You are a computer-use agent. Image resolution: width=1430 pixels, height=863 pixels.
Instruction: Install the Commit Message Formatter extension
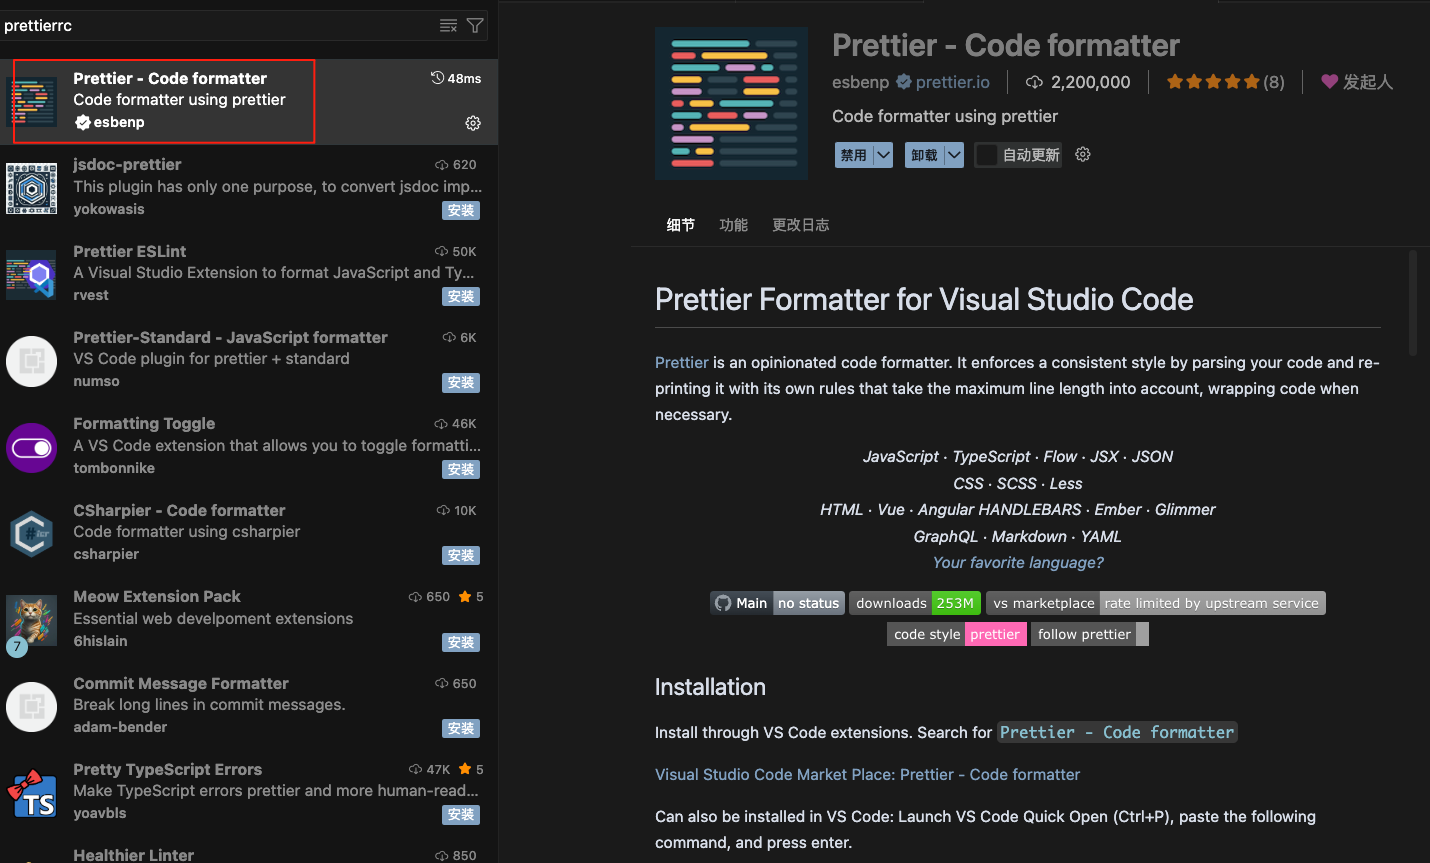click(x=461, y=728)
